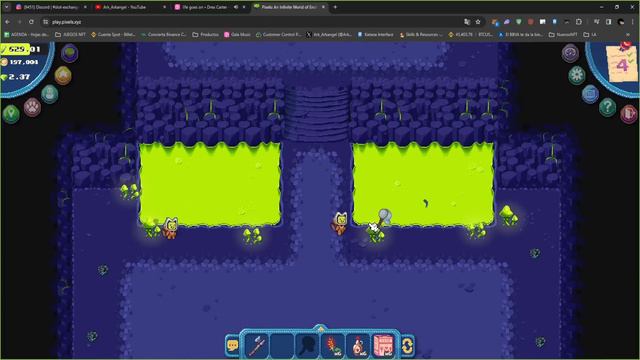Viewport: 640px width, 360px height.
Task: Select the dark silhouette item hotbar slot
Action: point(307,345)
